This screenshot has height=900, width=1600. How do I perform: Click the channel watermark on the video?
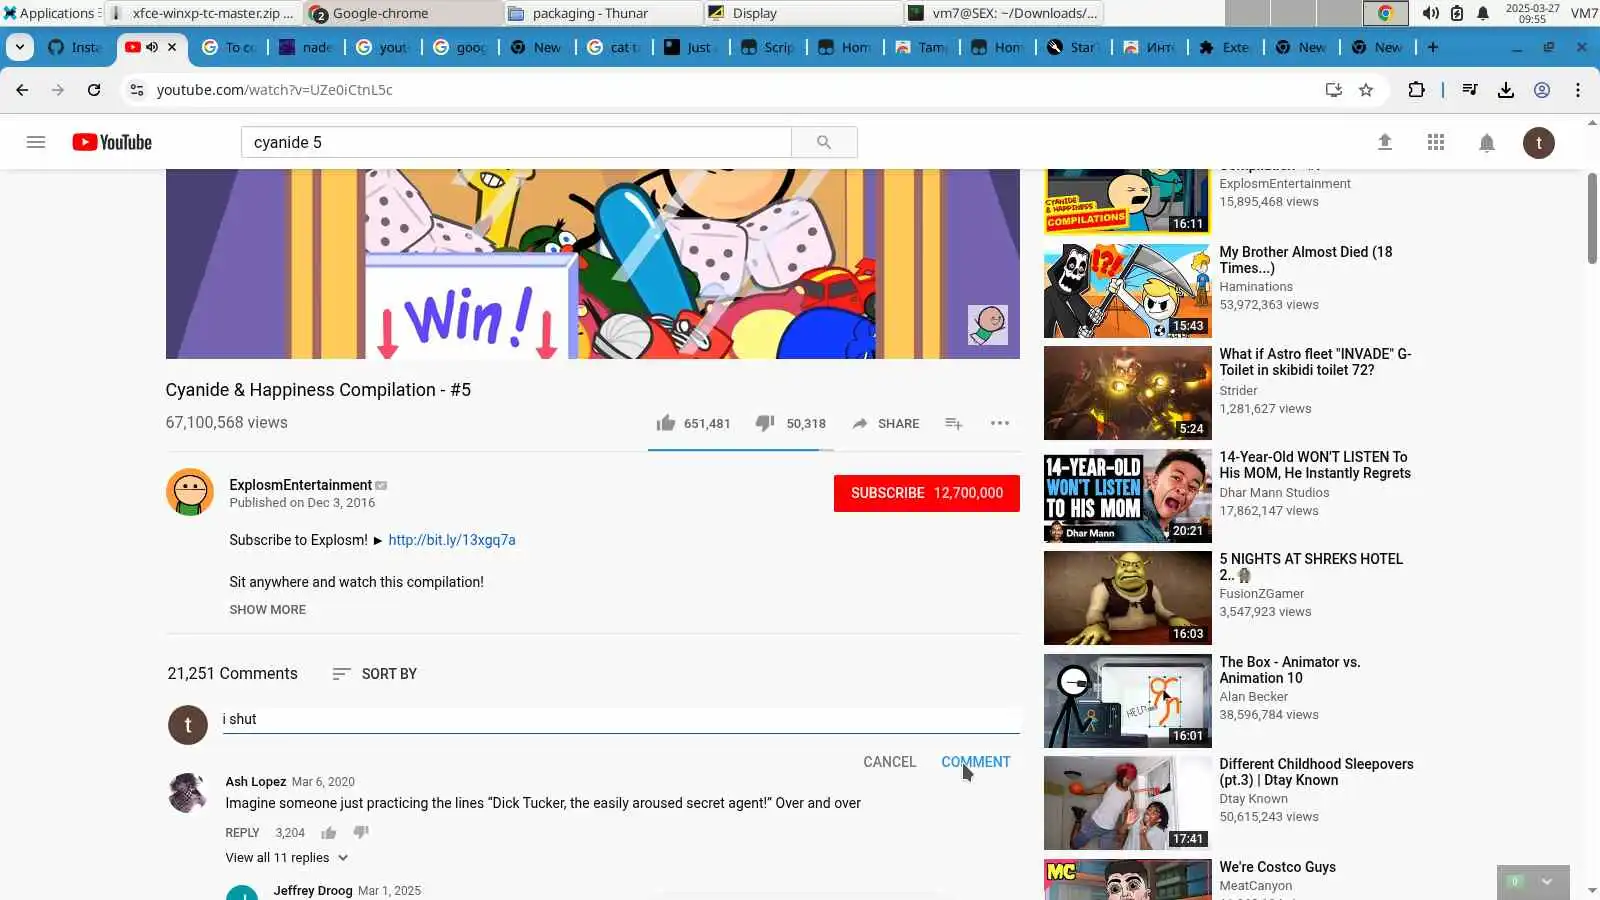click(x=988, y=325)
